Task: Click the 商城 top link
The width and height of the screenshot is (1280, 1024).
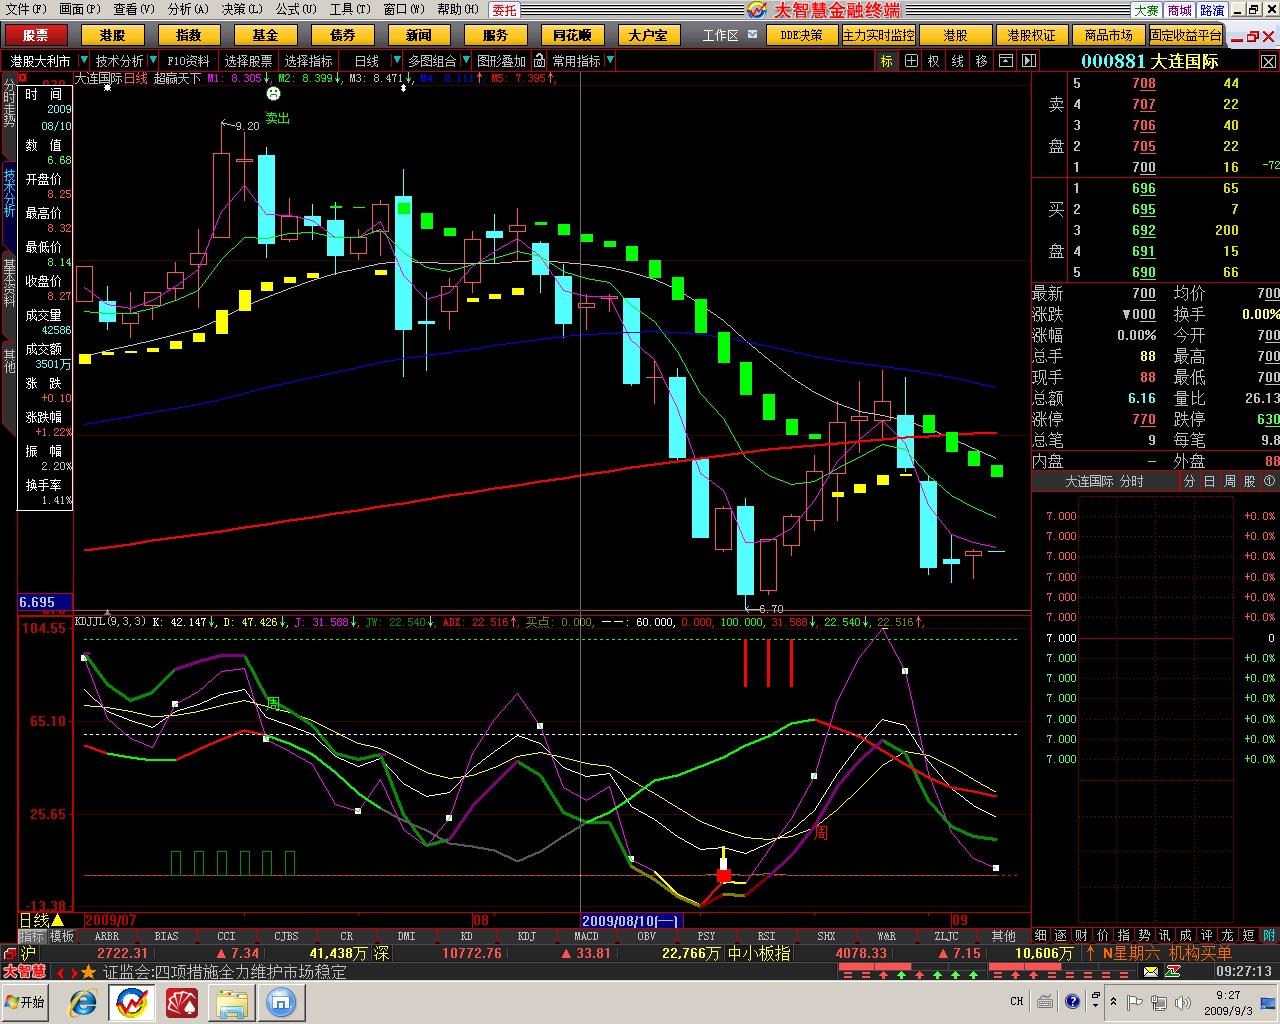Action: [1180, 10]
